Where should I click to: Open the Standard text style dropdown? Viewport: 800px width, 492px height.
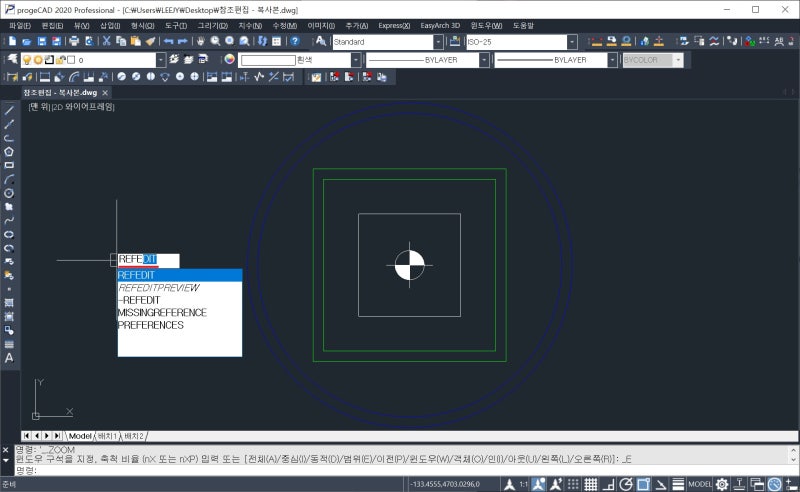pyautogui.click(x=438, y=42)
